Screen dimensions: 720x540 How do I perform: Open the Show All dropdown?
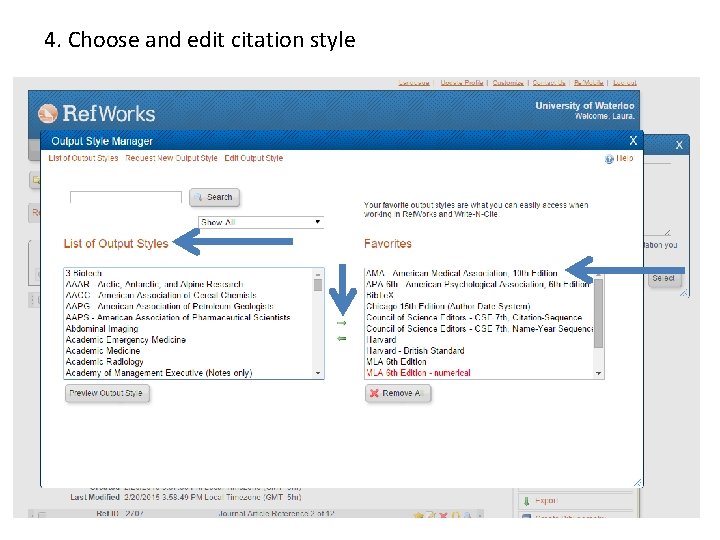coord(261,222)
